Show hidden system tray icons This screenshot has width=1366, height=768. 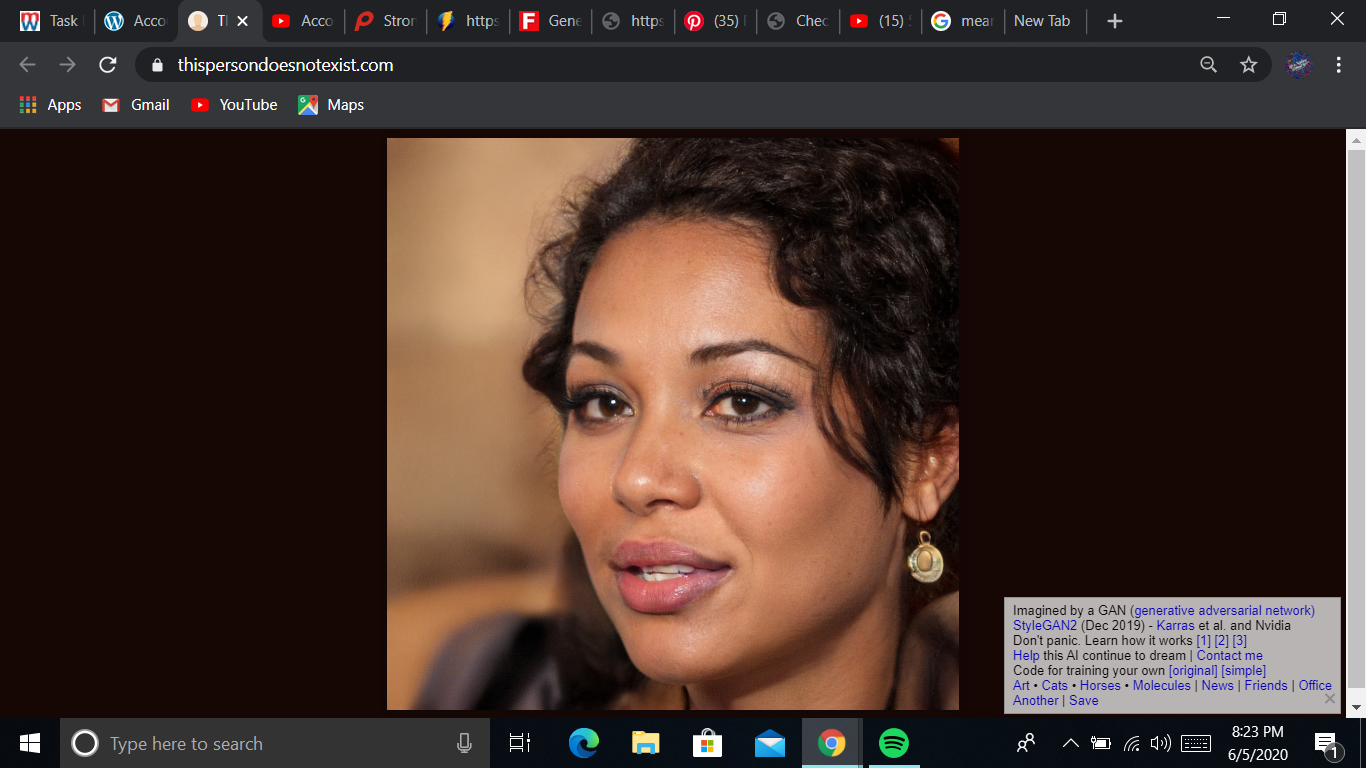tap(1070, 743)
